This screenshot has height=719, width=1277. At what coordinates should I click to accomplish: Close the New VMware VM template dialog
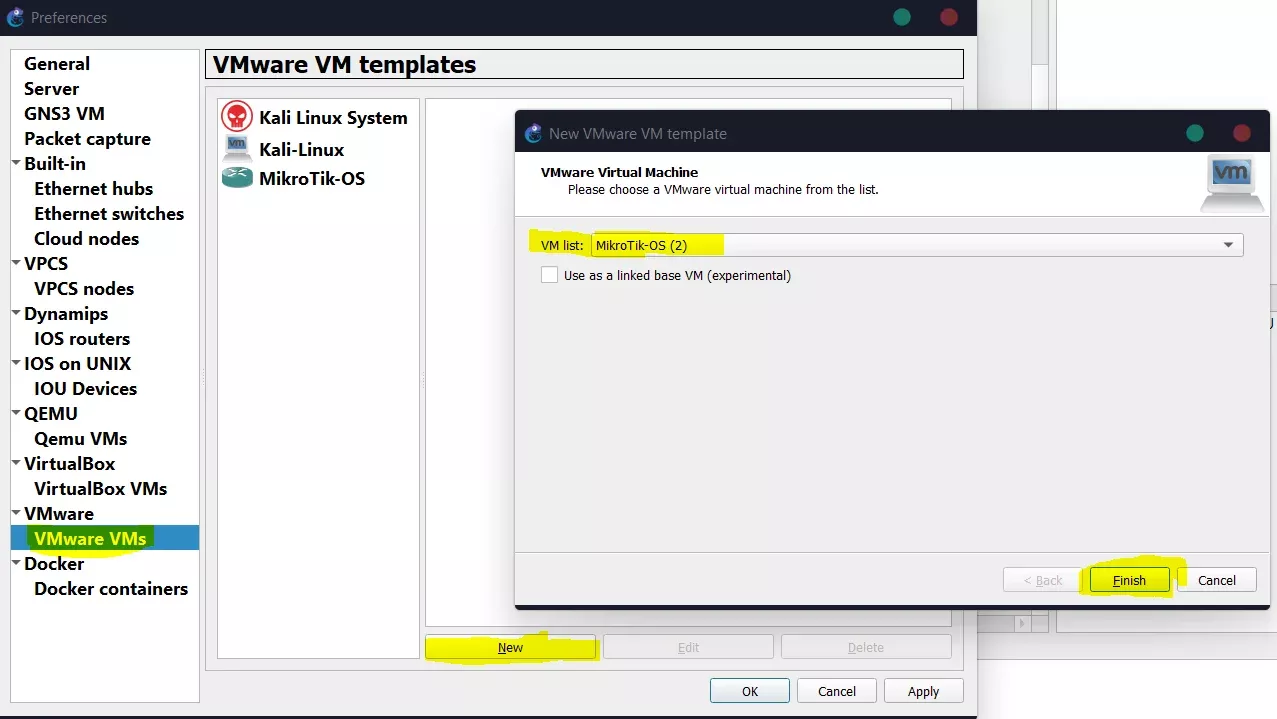pyautogui.click(x=1242, y=133)
